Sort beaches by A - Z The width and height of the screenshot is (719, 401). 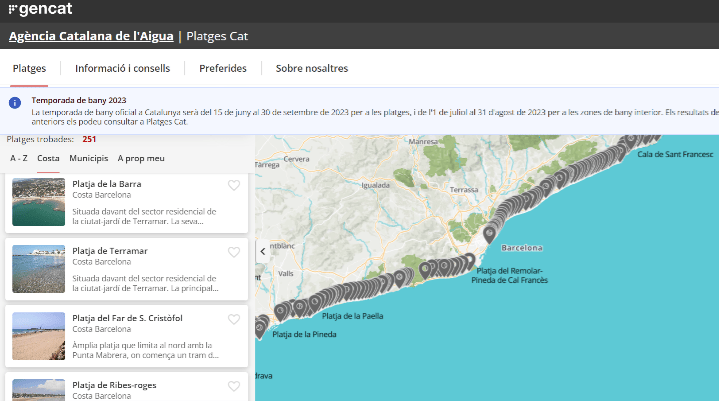click(19, 158)
